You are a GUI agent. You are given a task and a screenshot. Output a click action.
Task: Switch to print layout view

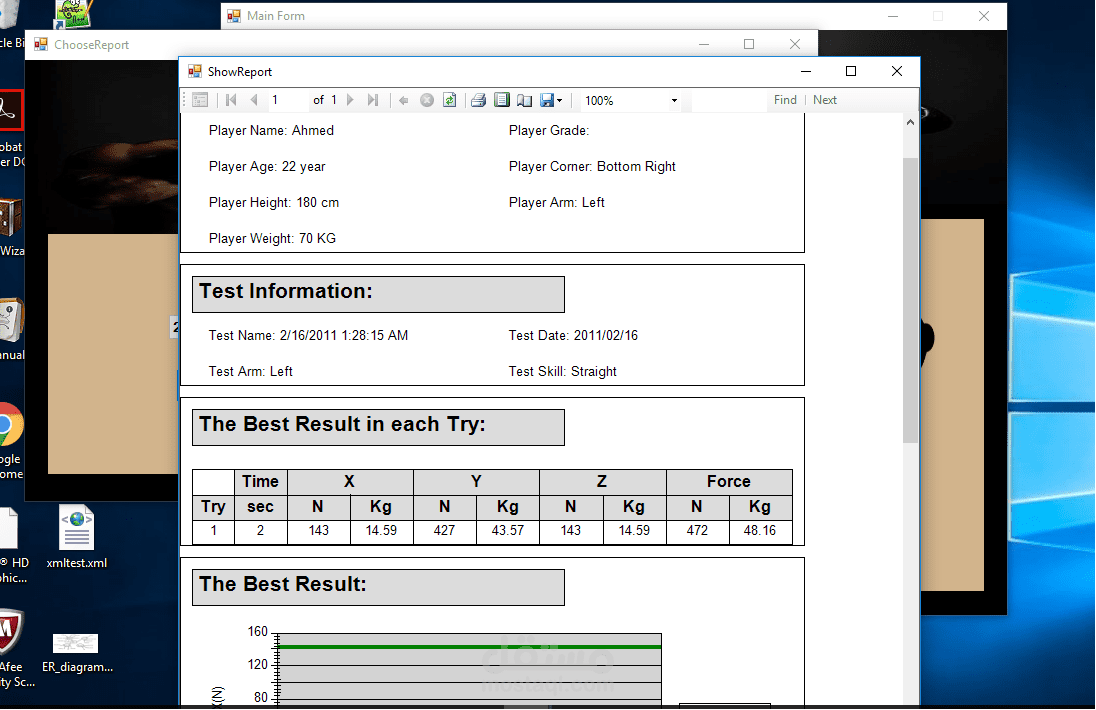tap(501, 100)
